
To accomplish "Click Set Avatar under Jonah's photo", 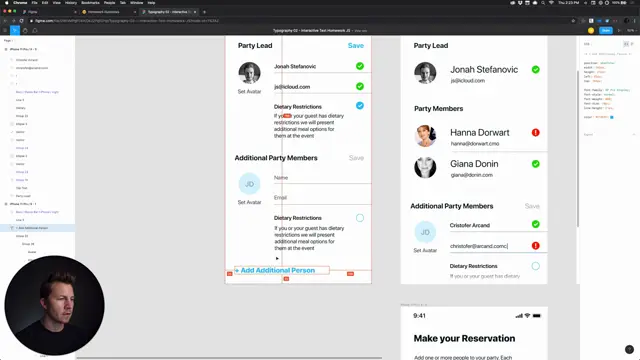I will [249, 91].
